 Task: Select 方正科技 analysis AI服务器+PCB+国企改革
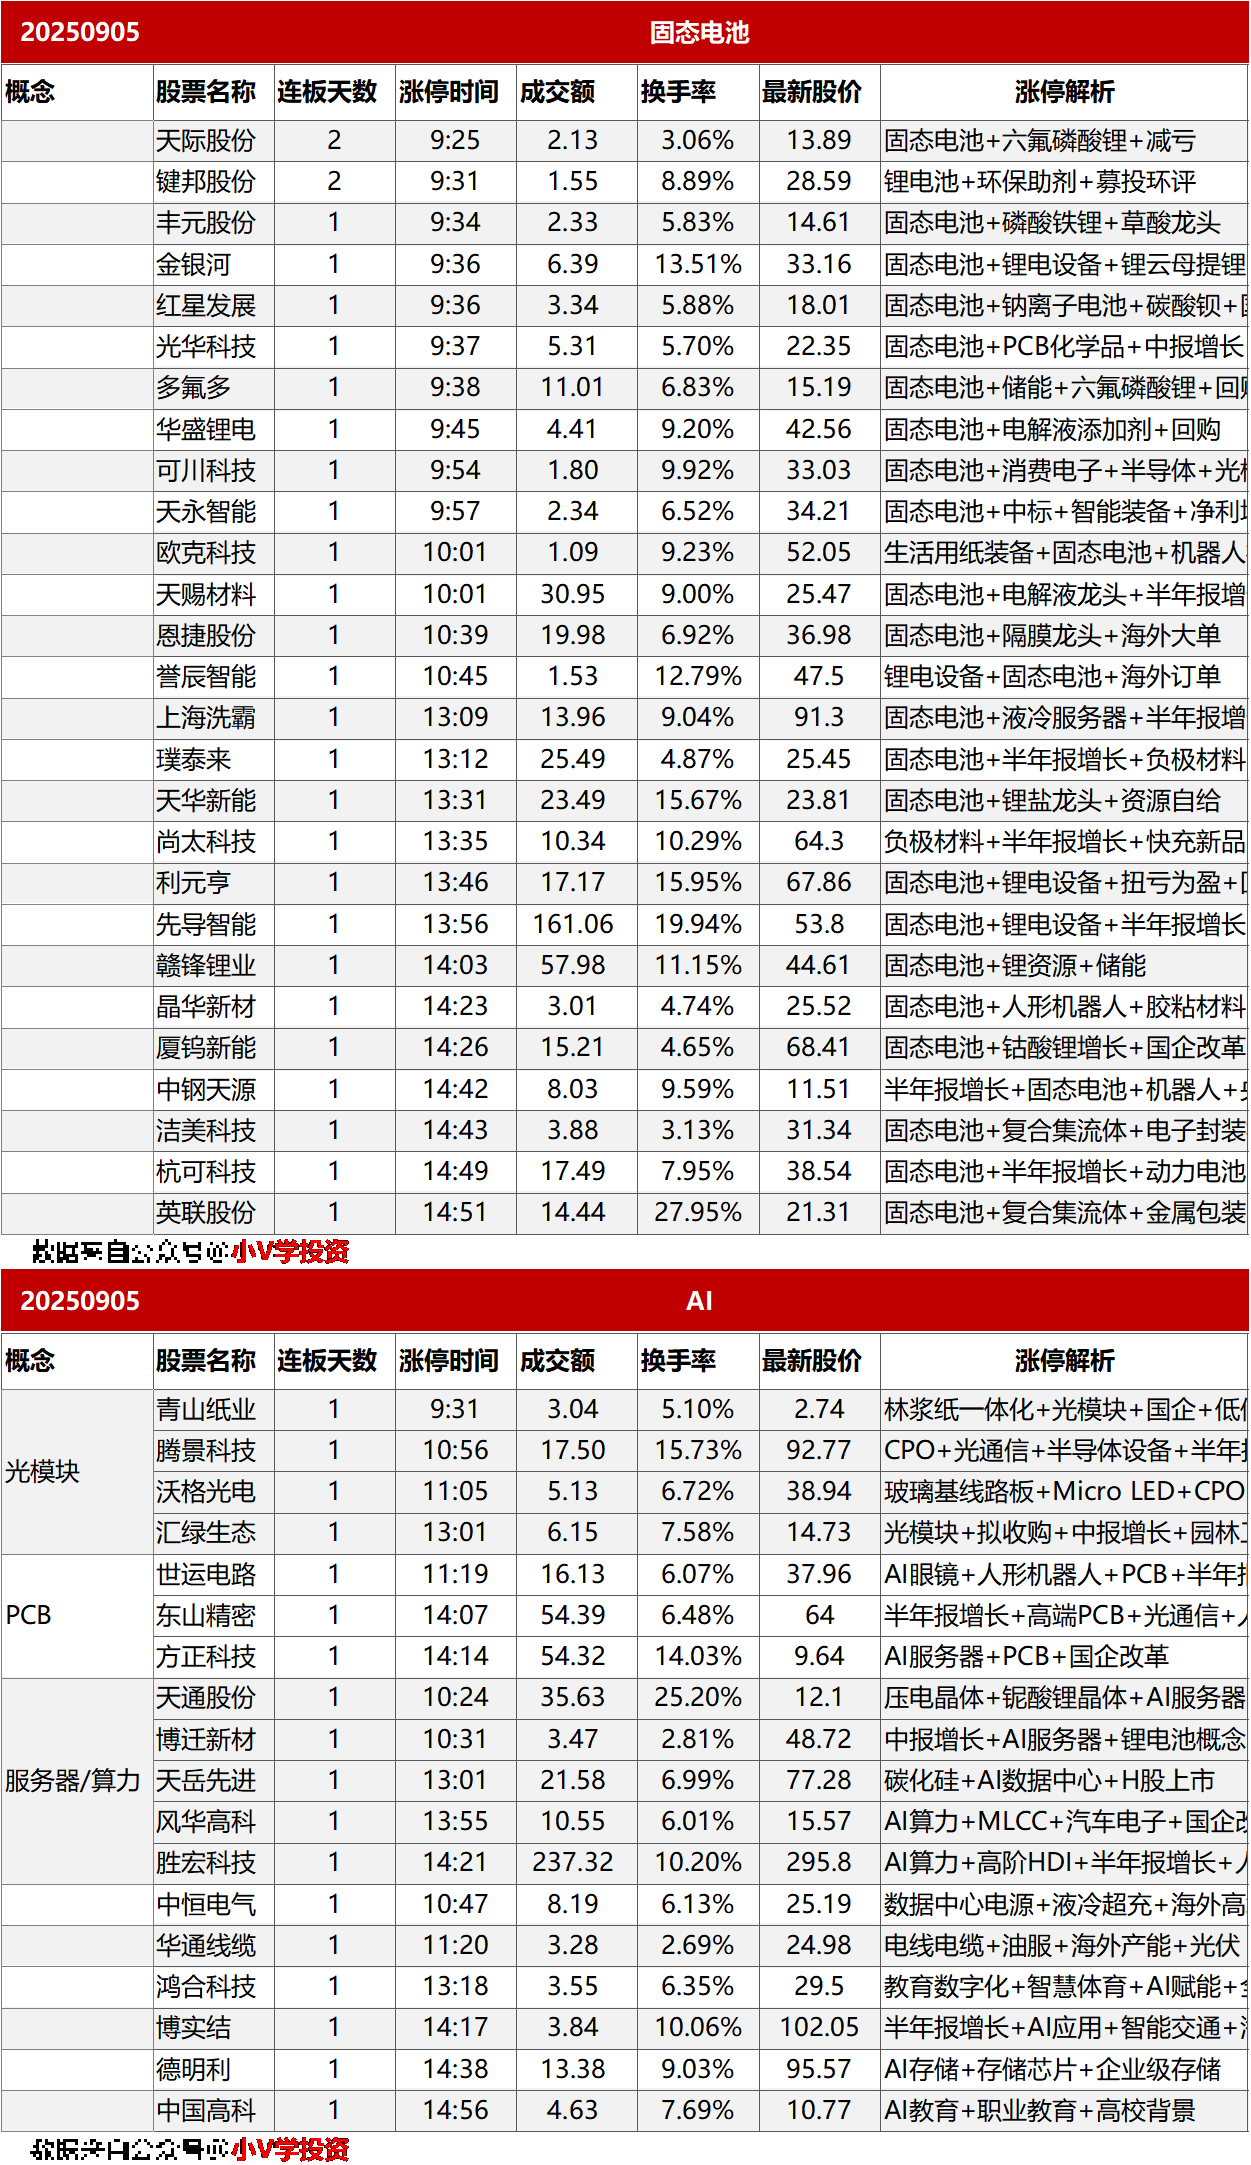click(x=1026, y=1657)
